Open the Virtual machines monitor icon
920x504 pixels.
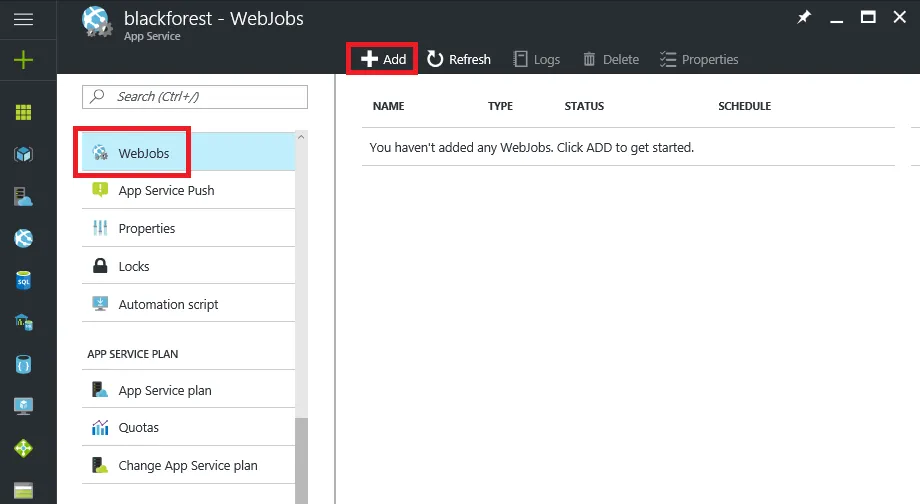23,406
